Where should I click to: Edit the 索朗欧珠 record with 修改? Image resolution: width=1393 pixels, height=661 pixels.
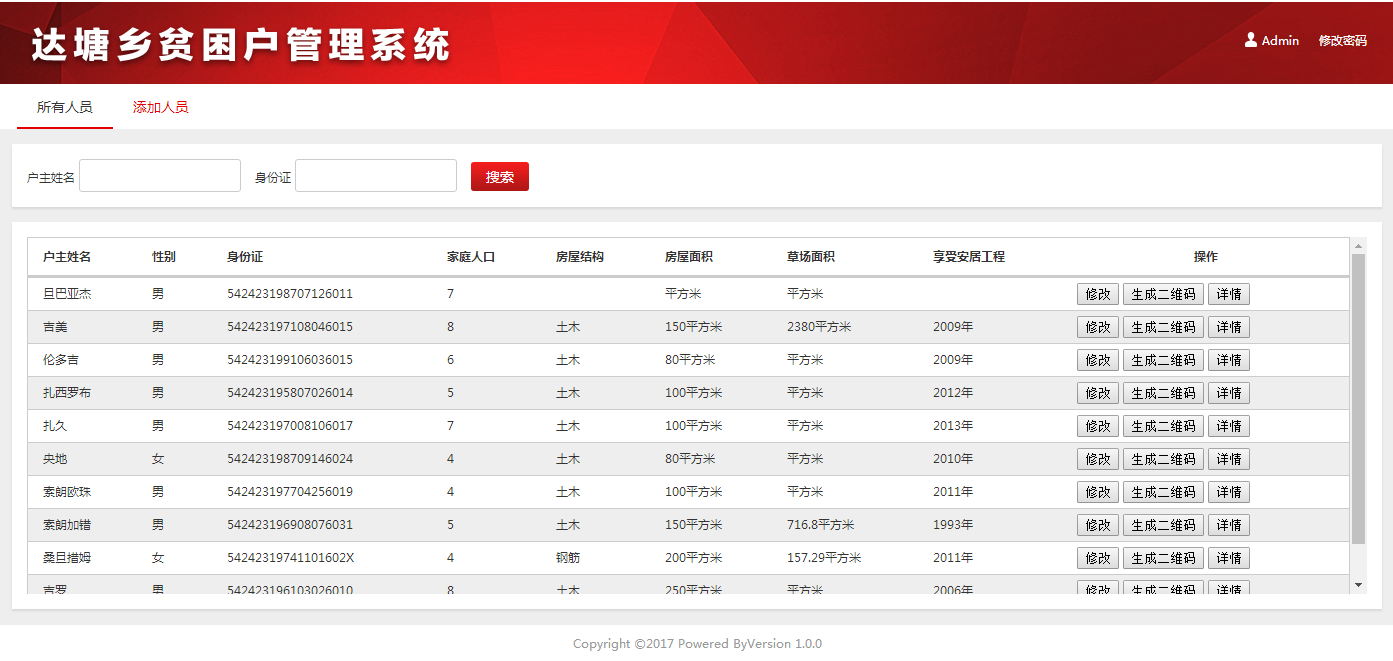(1097, 492)
